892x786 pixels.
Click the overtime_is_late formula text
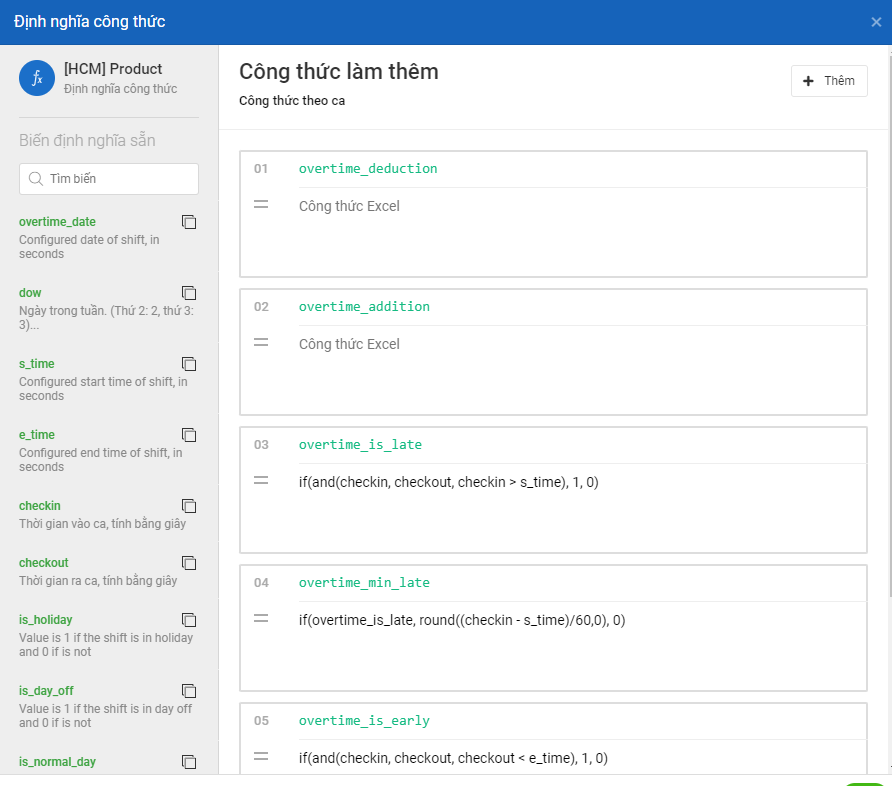(x=448, y=482)
